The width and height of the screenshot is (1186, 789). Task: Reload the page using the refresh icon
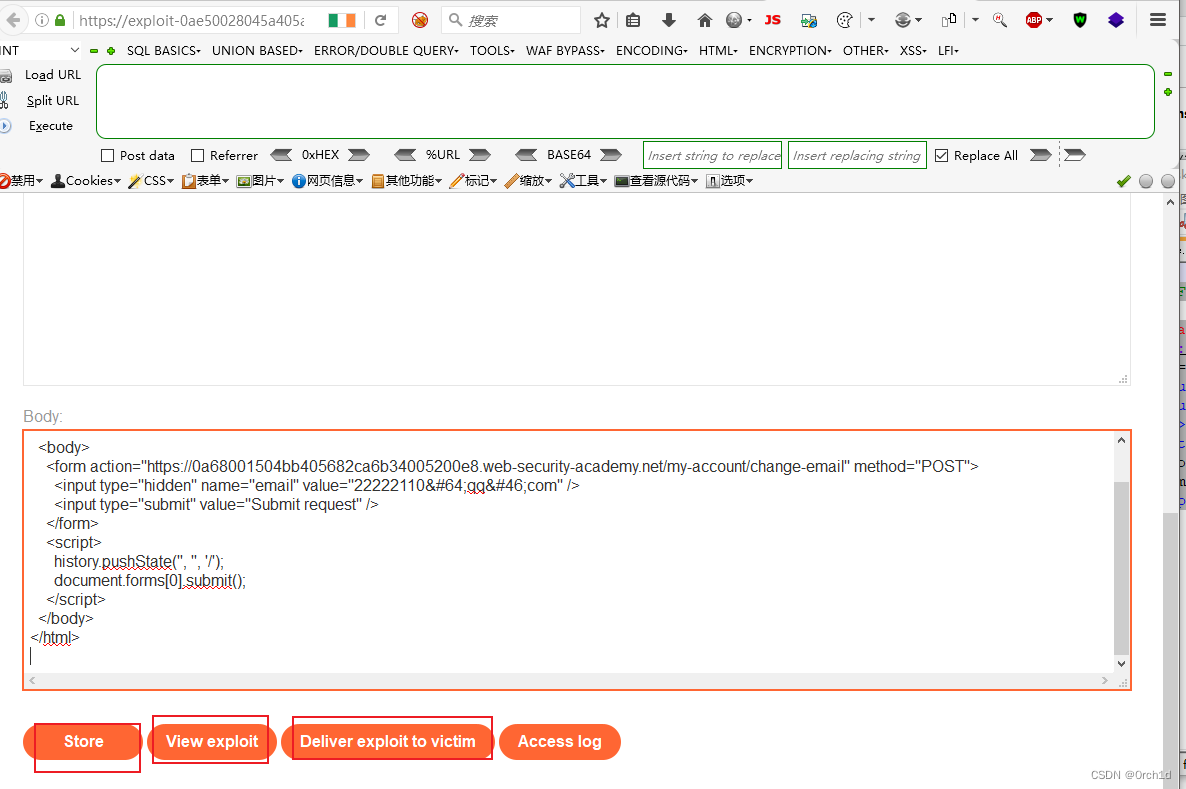point(380,20)
